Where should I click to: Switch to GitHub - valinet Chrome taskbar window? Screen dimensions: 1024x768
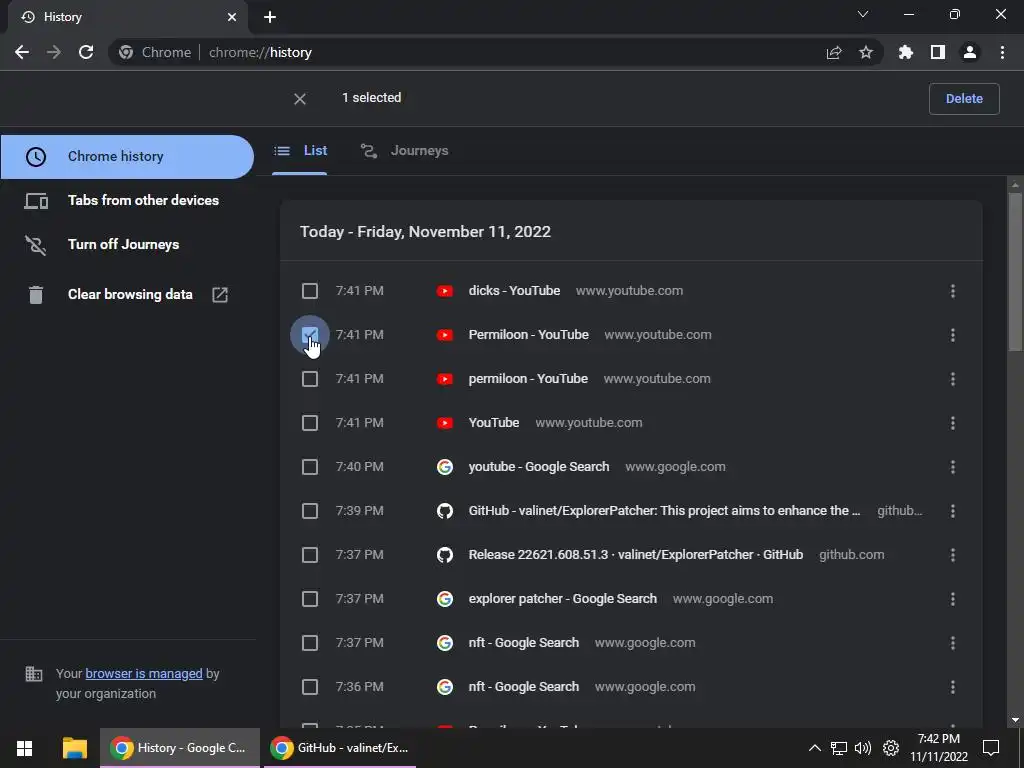point(340,748)
